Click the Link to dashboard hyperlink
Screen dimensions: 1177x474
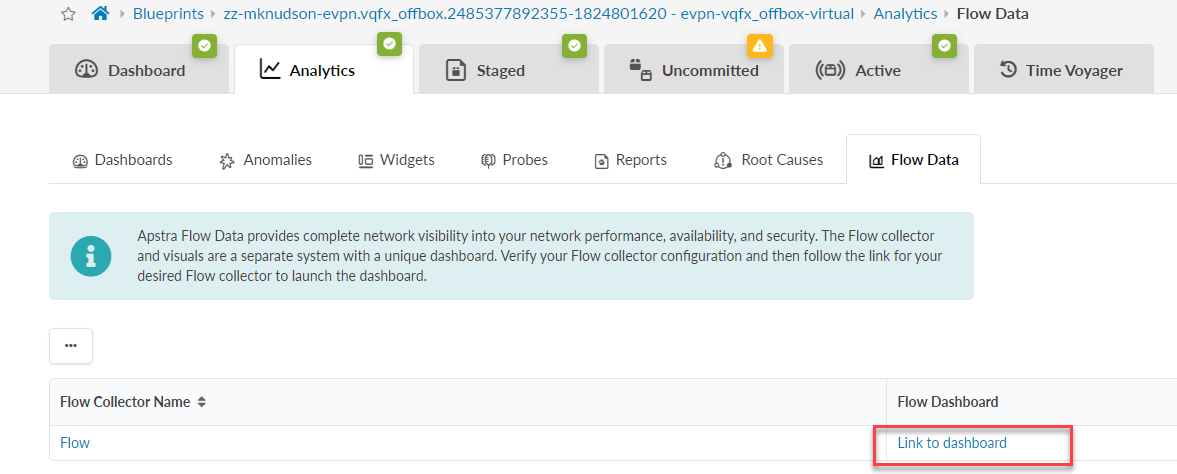(x=952, y=443)
